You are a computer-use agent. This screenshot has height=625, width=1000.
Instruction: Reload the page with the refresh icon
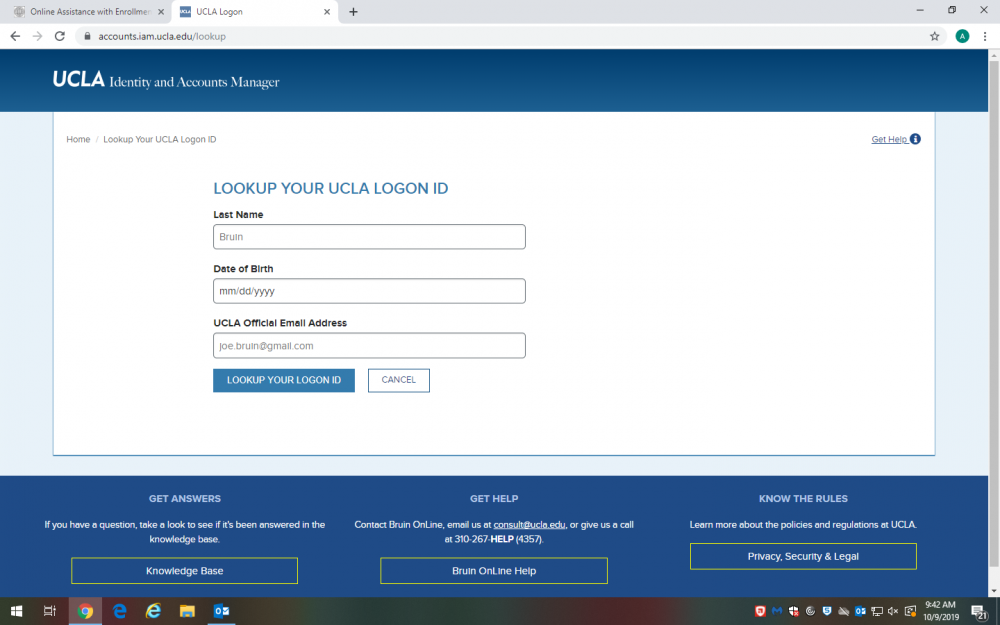point(60,36)
